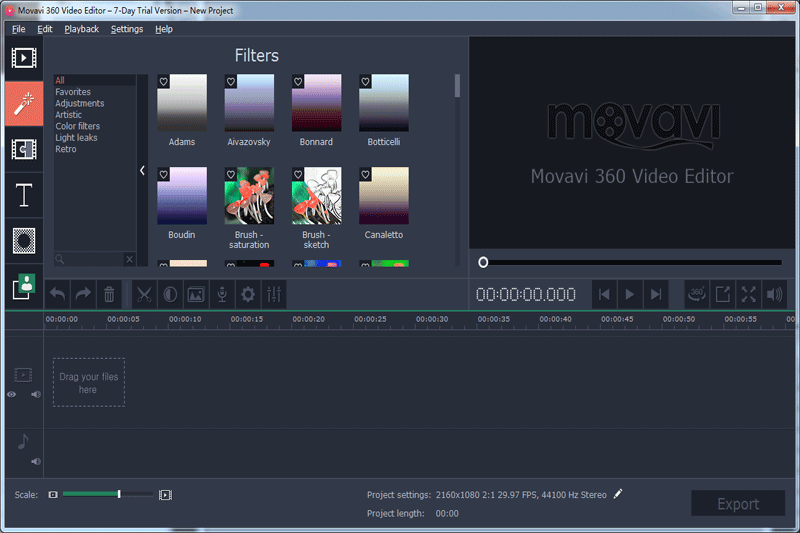Open the Color adjustments icon
The height and width of the screenshot is (533, 800).
tap(170, 294)
